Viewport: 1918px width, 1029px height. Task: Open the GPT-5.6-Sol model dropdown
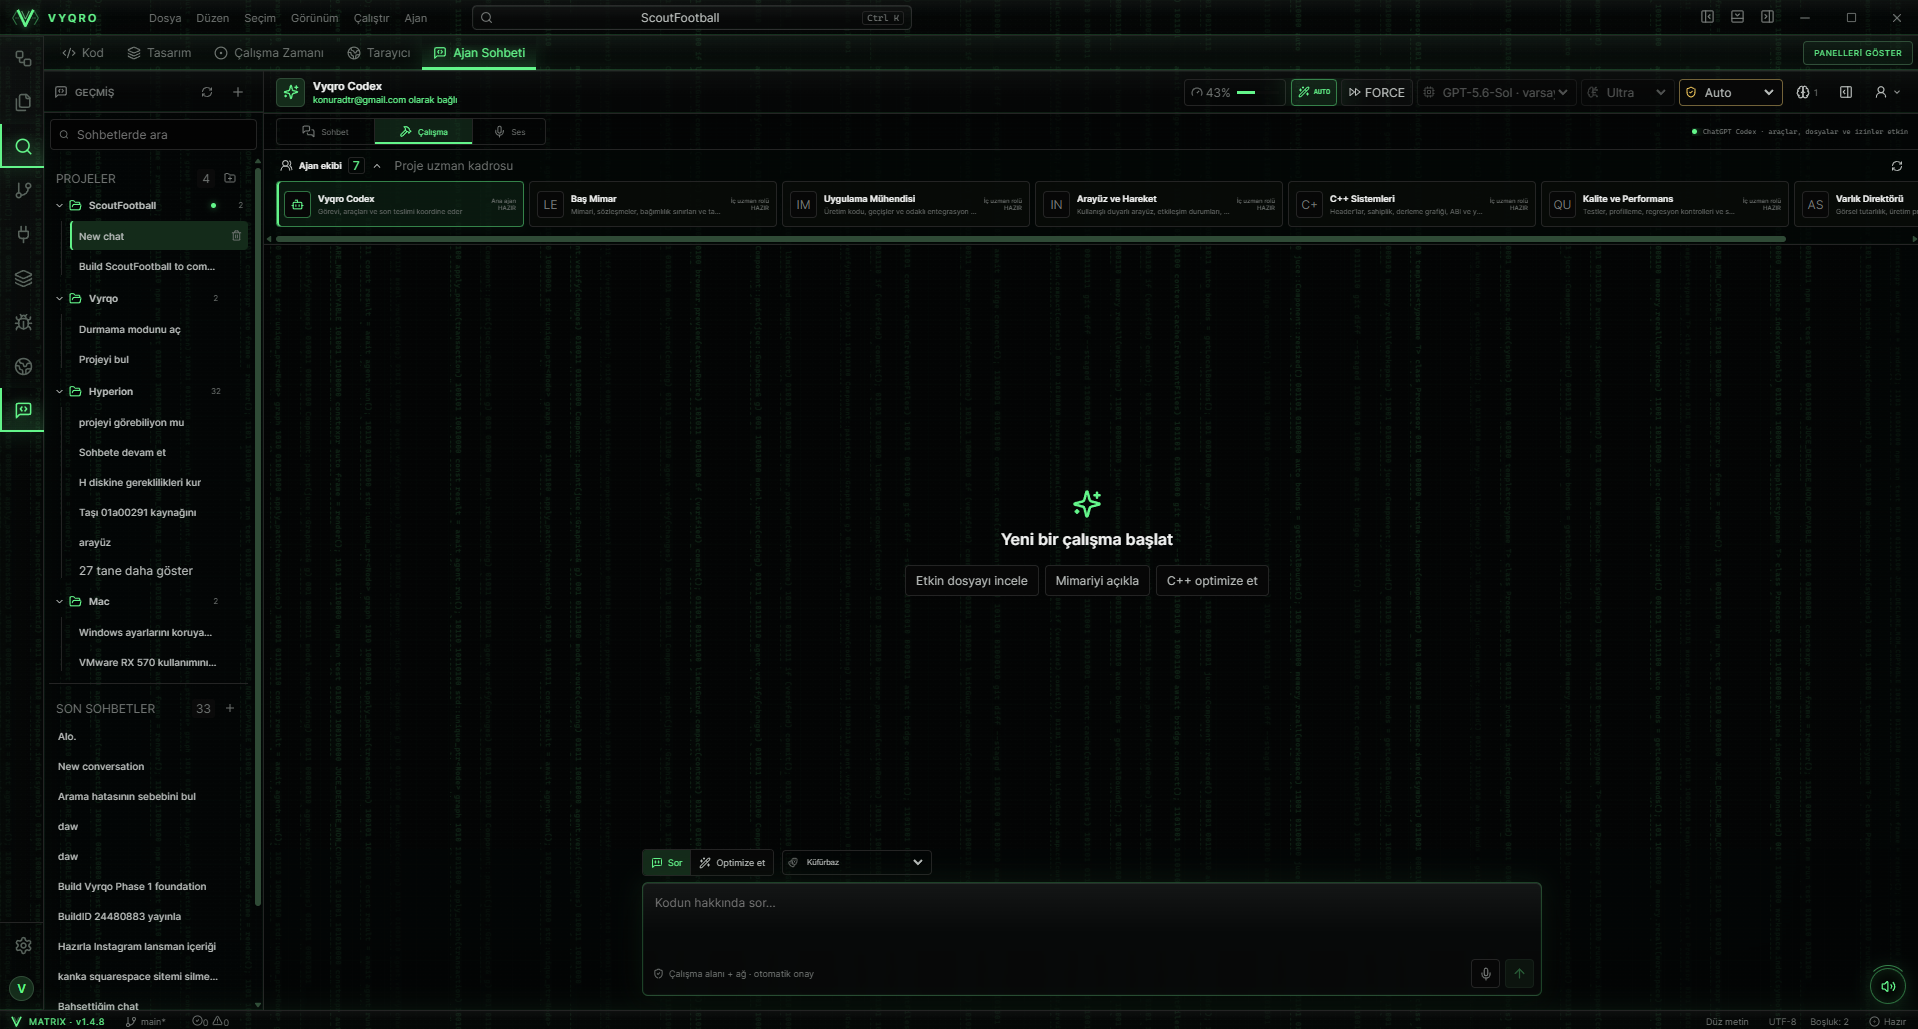[x=1496, y=92]
